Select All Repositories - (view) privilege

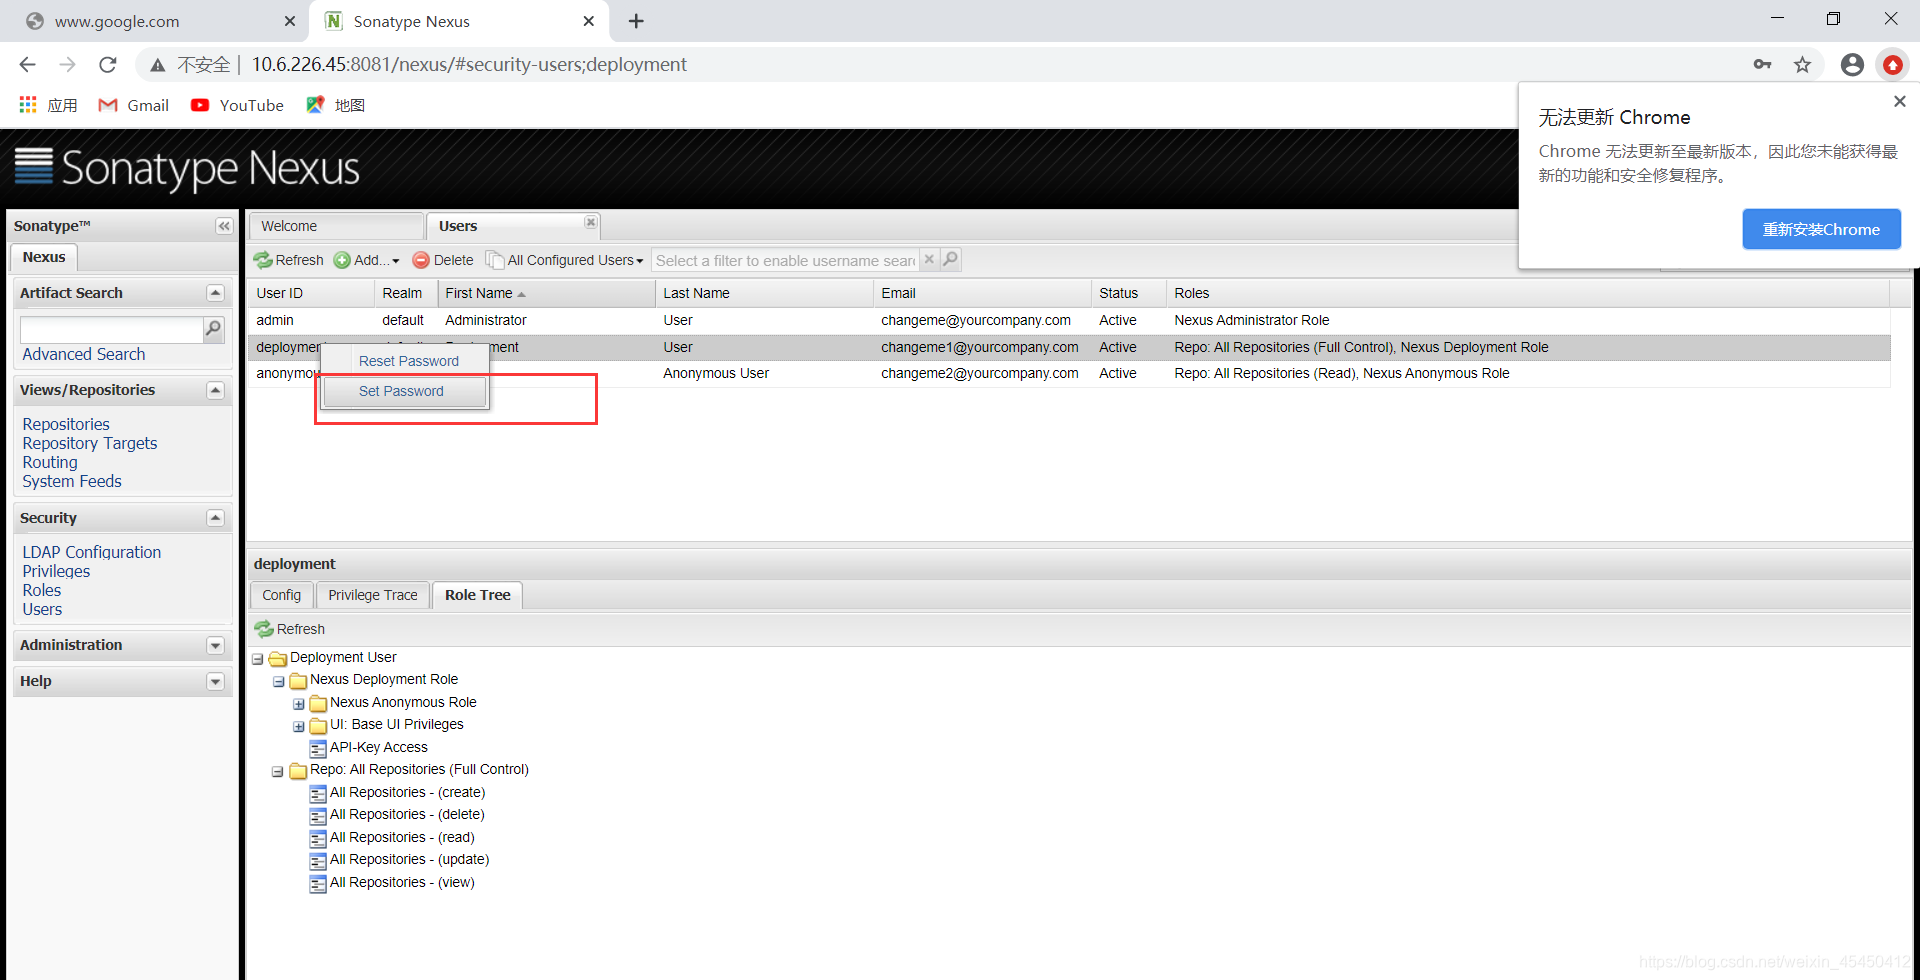[402, 882]
